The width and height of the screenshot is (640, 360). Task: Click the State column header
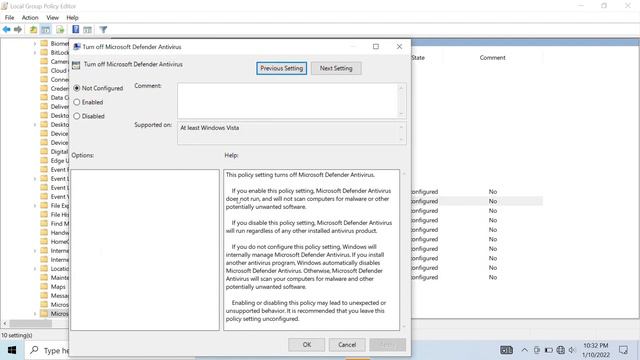pyautogui.click(x=418, y=58)
